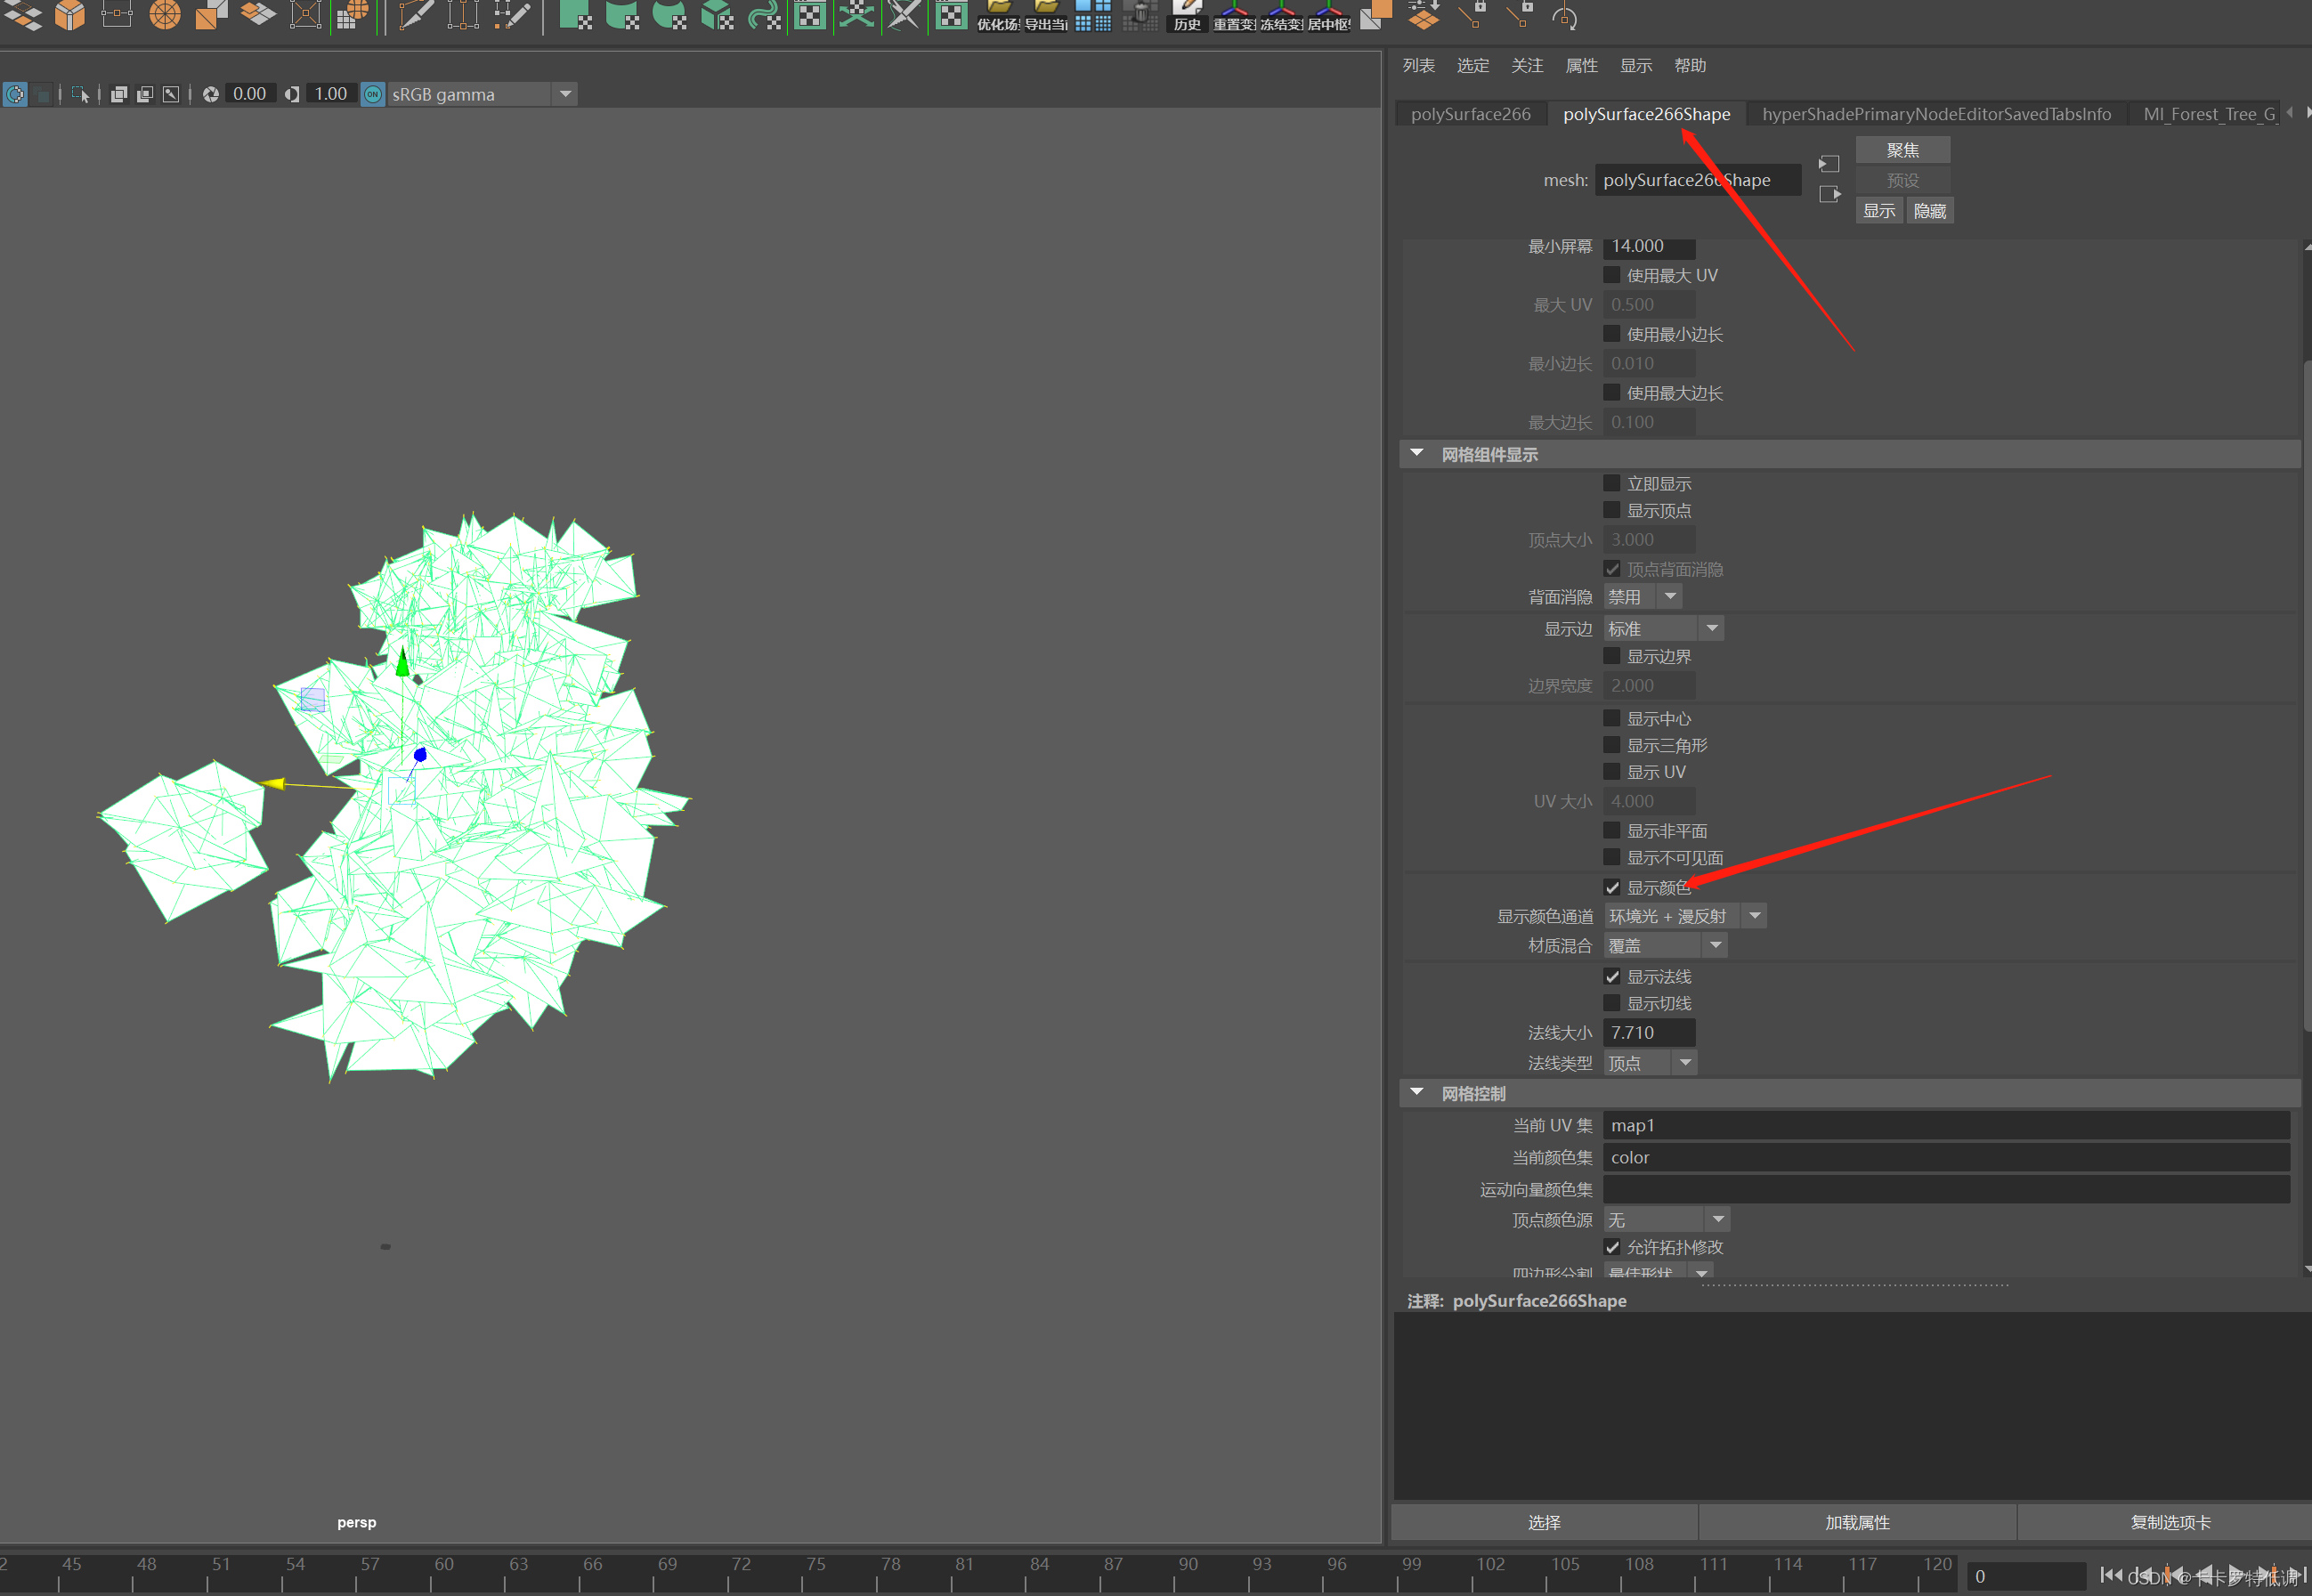Uncheck the 显示颜色 checkbox
This screenshot has width=2312, height=1596.
(1612, 888)
